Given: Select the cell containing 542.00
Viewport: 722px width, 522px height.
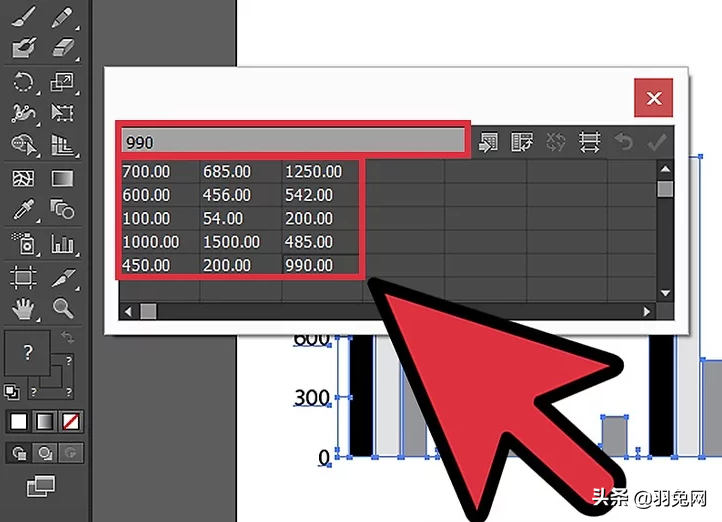Looking at the screenshot, I should [x=321, y=195].
